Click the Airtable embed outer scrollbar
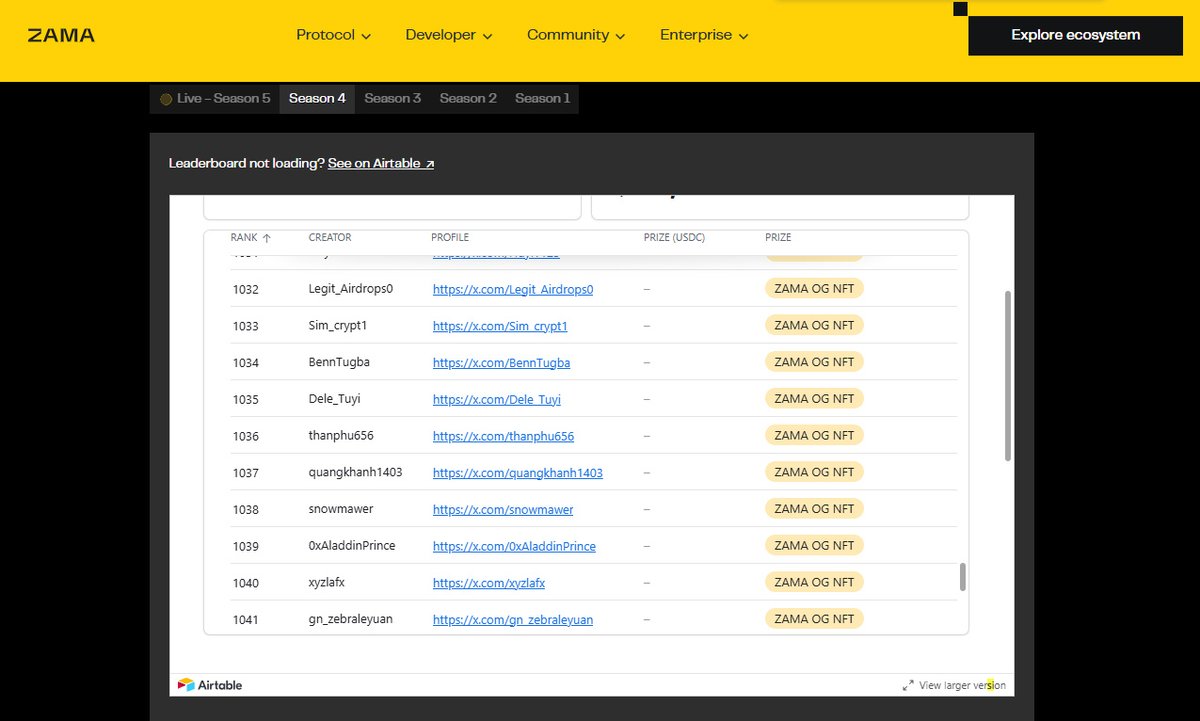This screenshot has height=721, width=1200. pos(1007,376)
